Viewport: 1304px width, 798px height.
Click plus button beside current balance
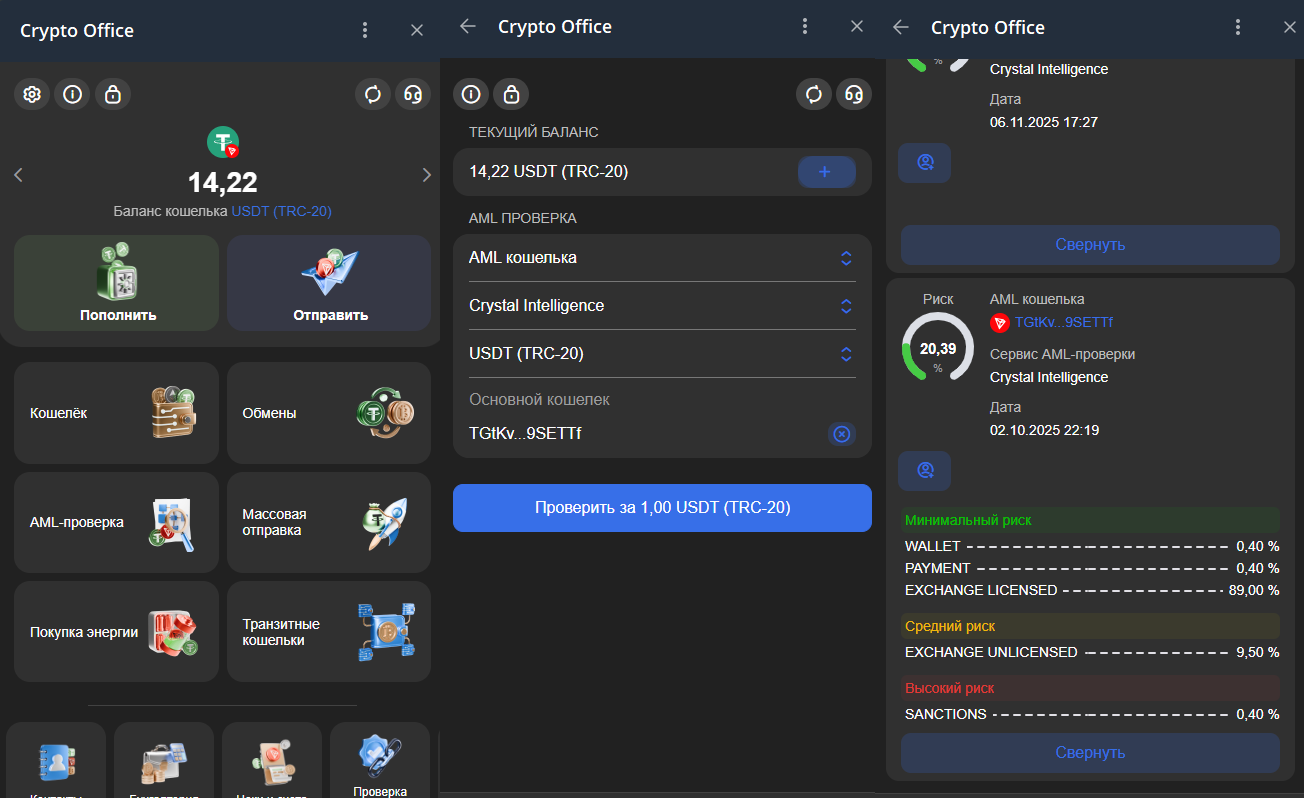pyautogui.click(x=826, y=172)
